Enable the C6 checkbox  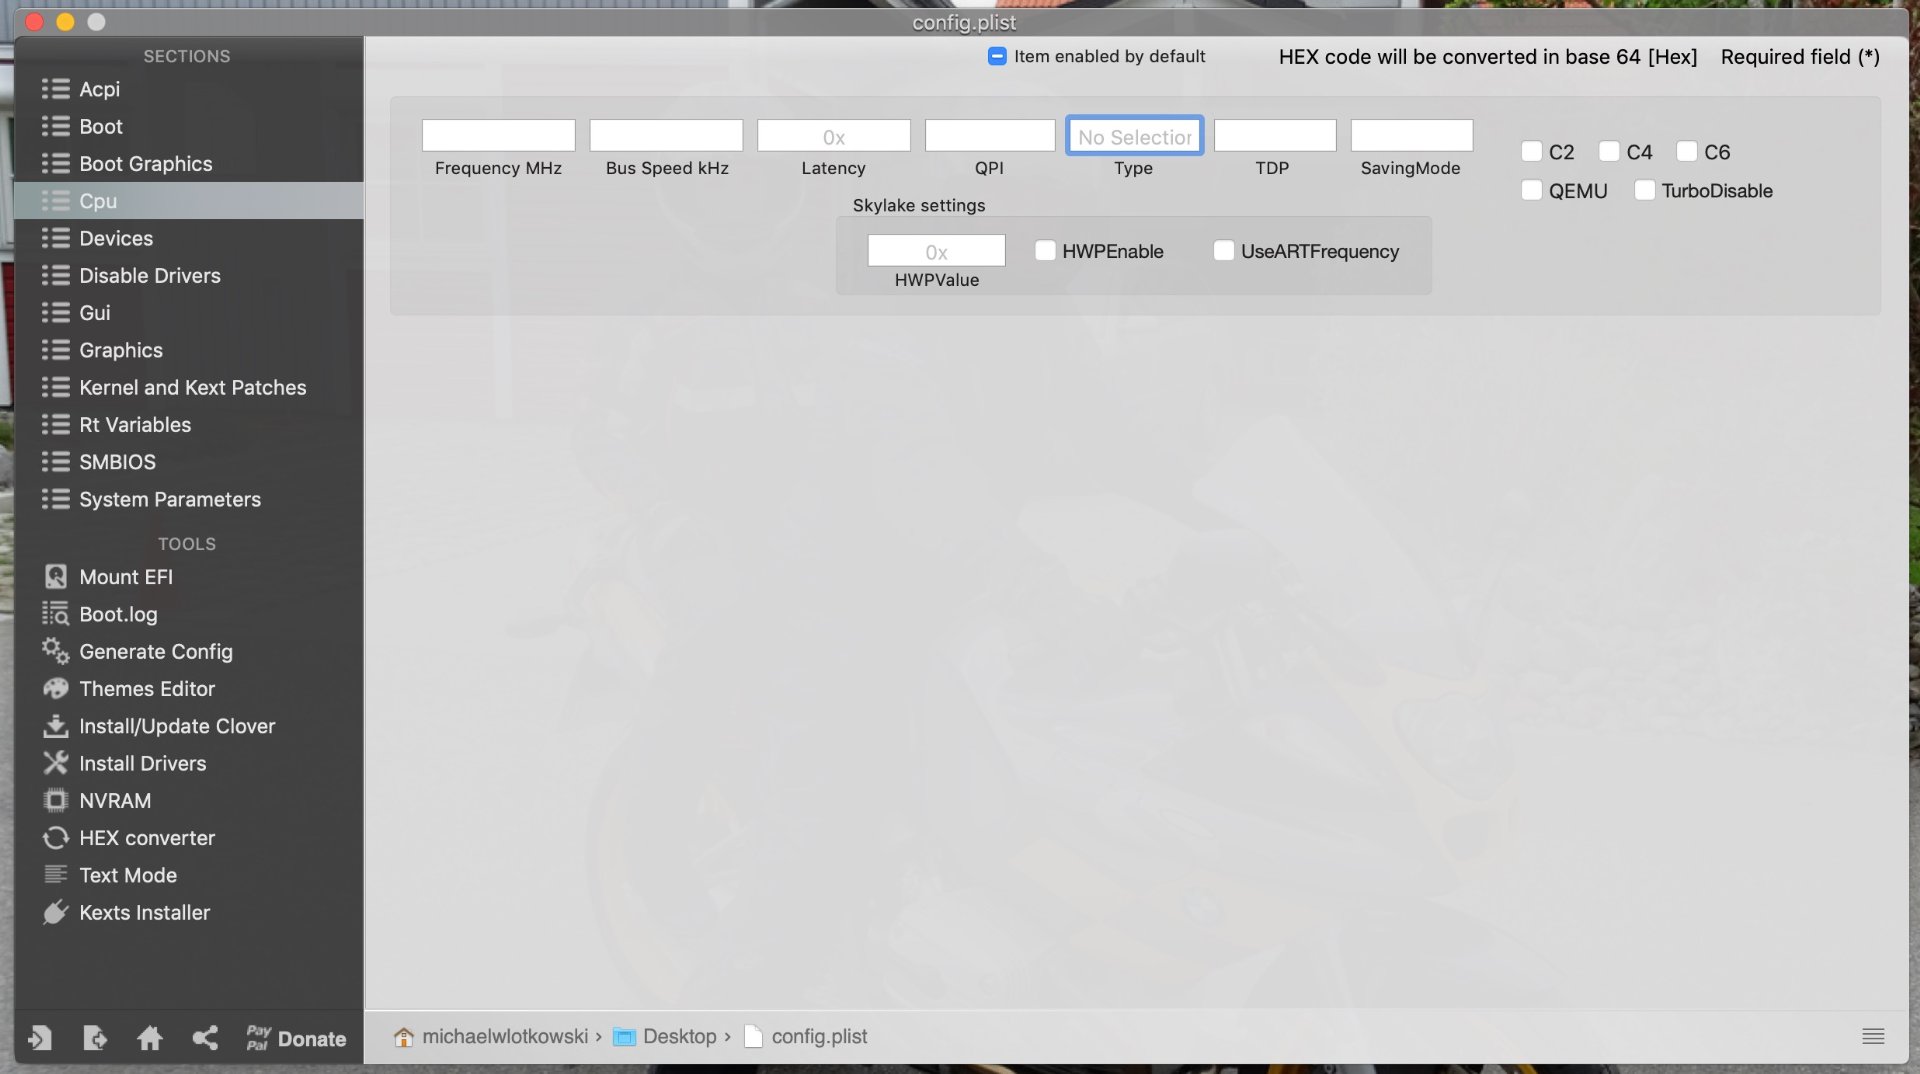click(x=1687, y=151)
